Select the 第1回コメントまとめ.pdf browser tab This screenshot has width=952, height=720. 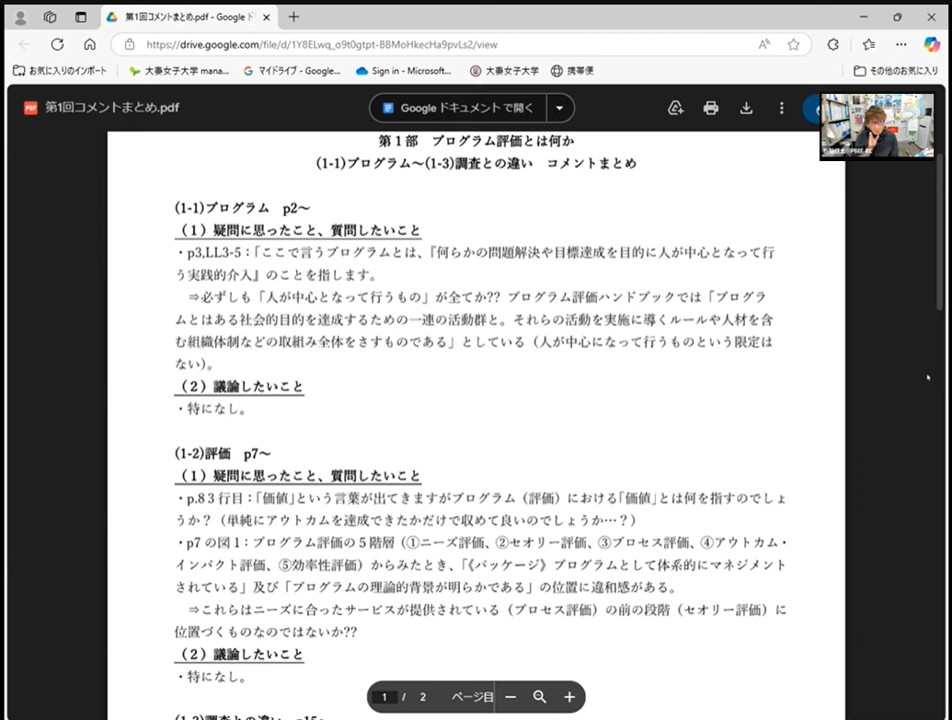click(185, 17)
